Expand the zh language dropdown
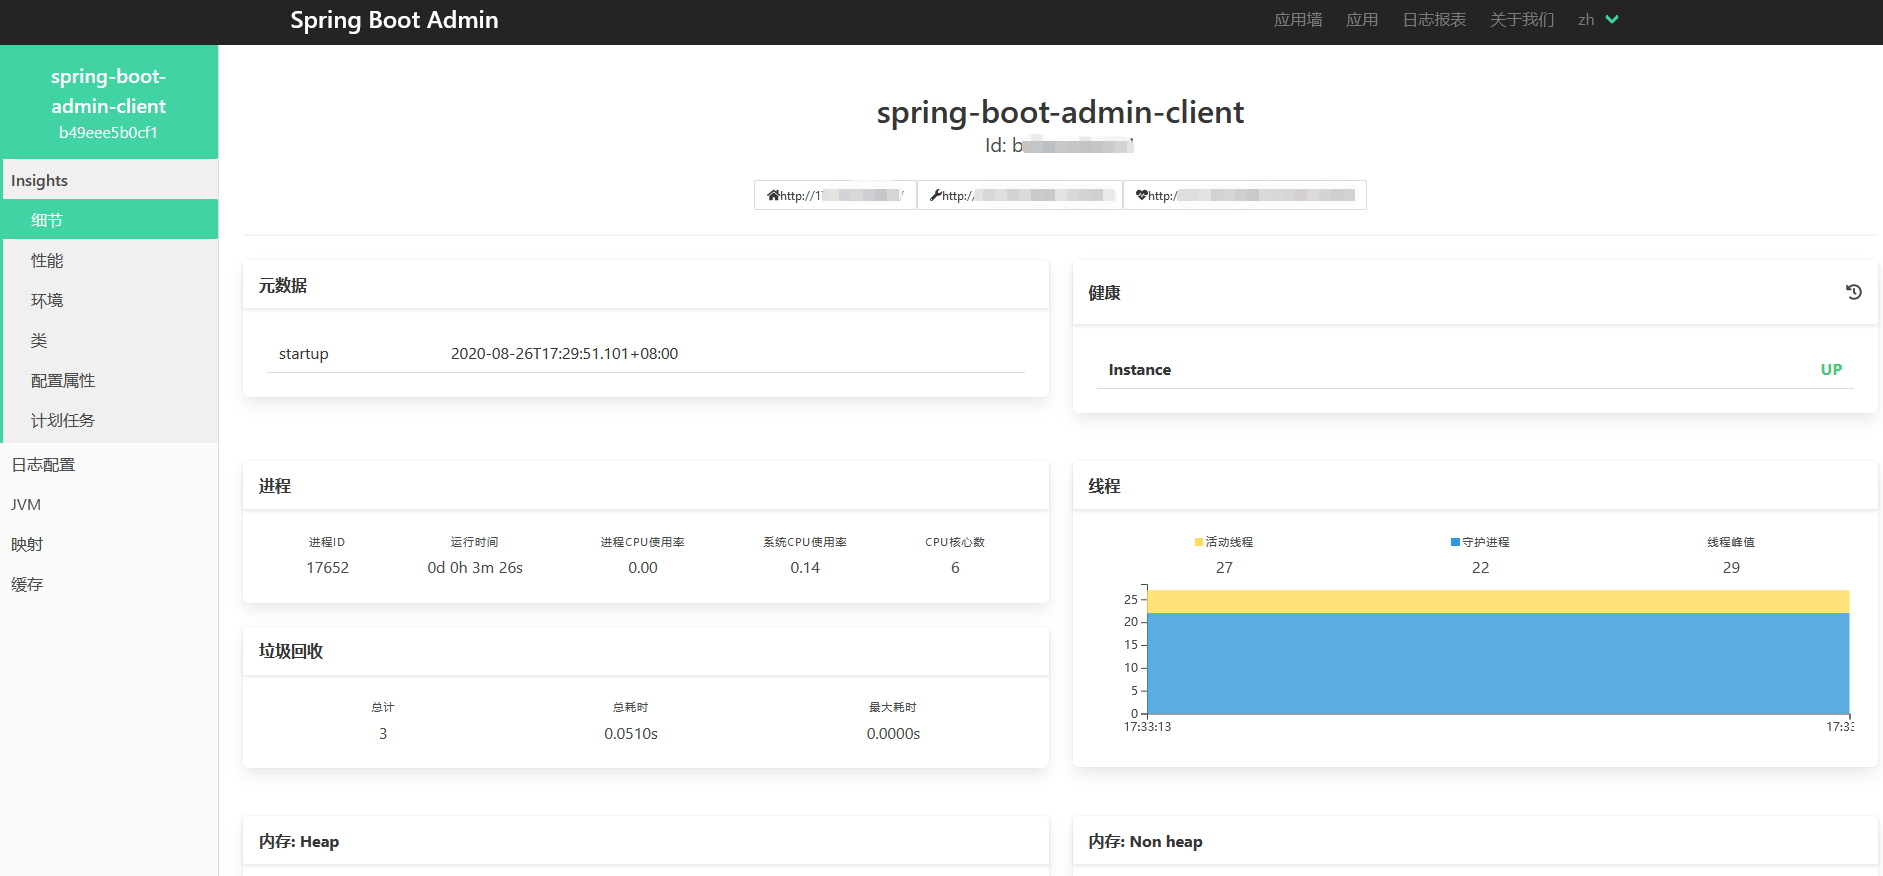Screen dimensions: 1883x876 (x=1598, y=20)
